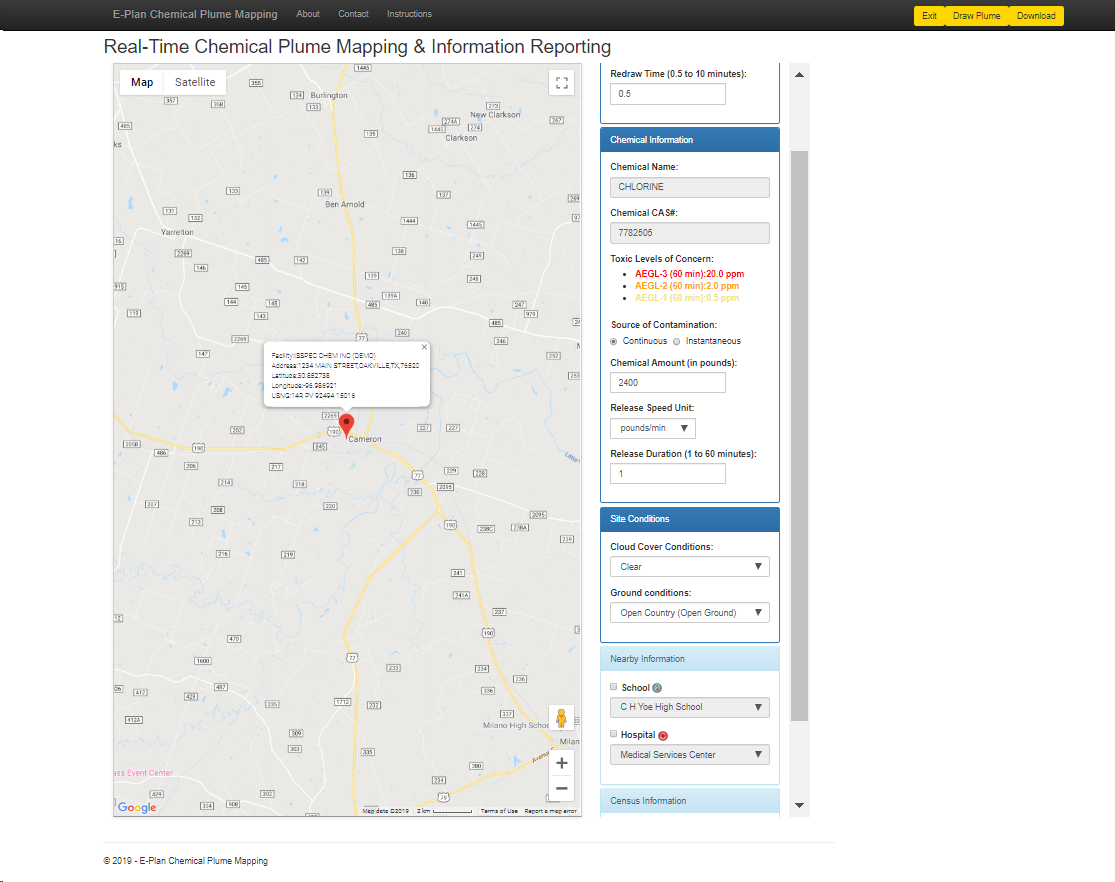Open Cloud Cover Conditions dropdown
Image resolution: width=1115 pixels, height=882 pixels.
point(689,567)
